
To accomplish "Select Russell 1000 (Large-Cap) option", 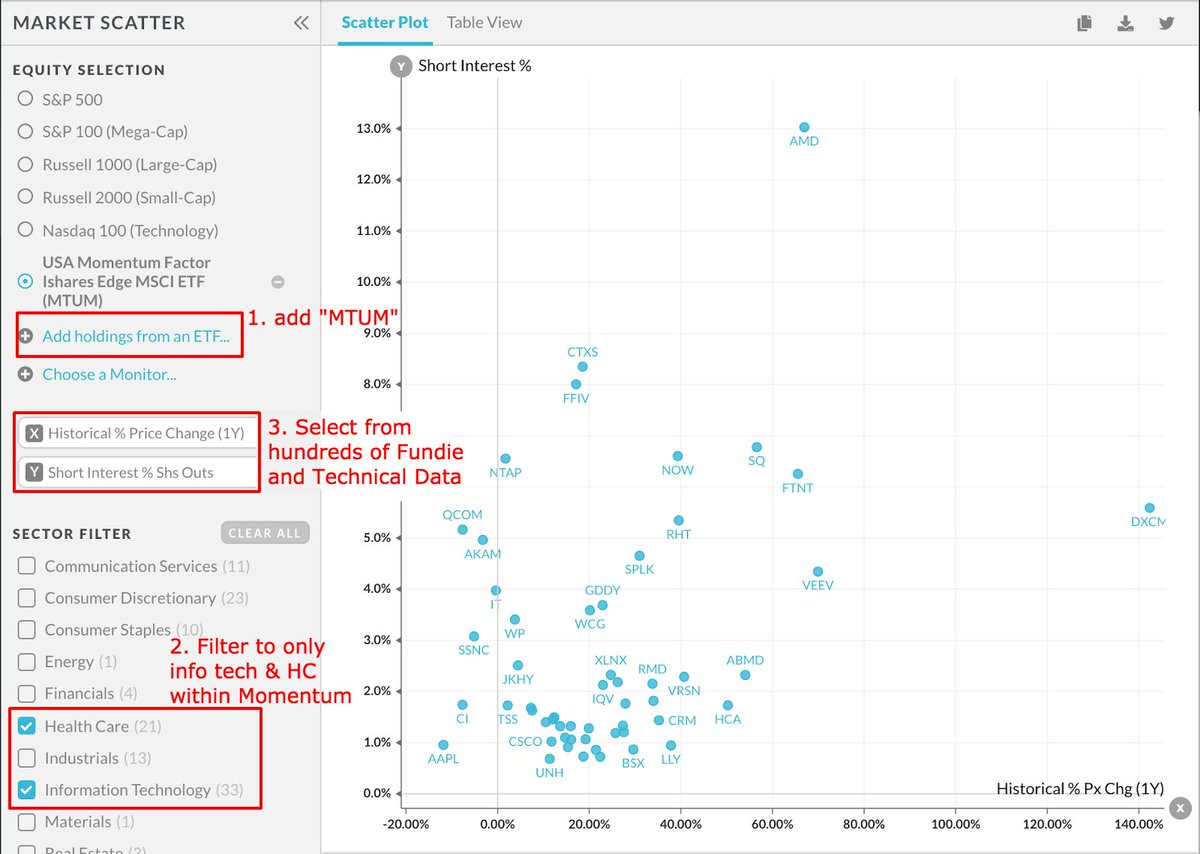I will point(26,164).
